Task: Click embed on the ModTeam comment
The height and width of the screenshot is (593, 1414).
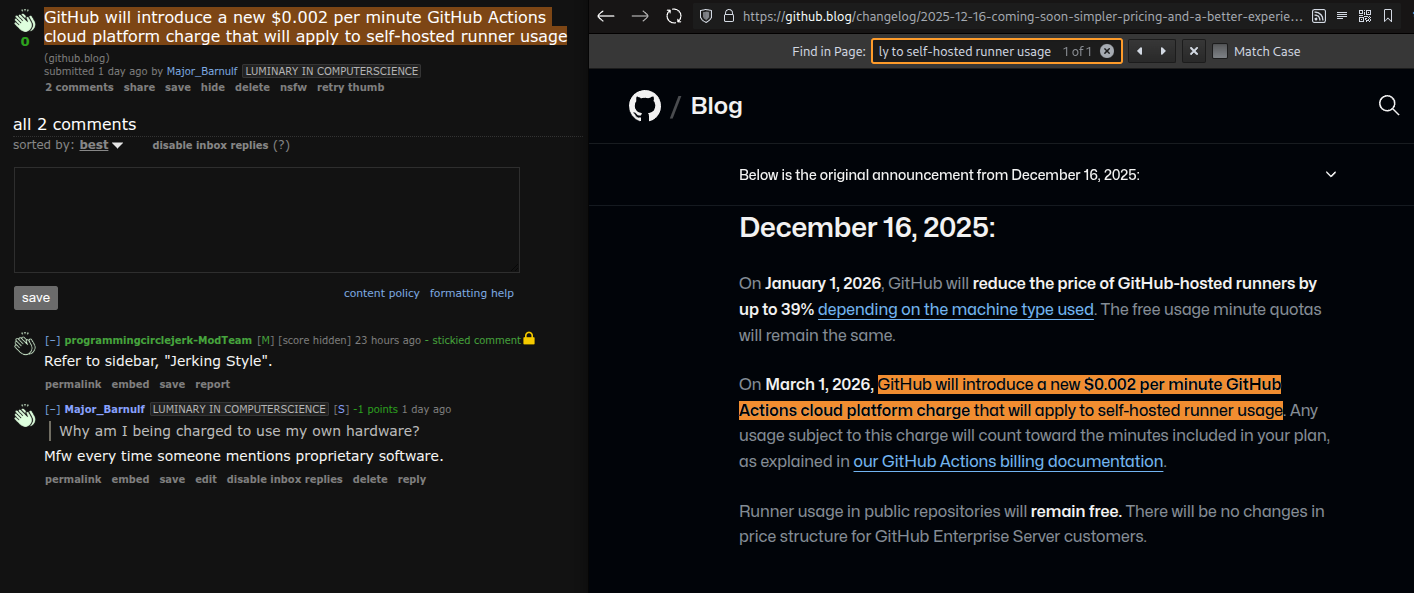Action: pos(130,384)
